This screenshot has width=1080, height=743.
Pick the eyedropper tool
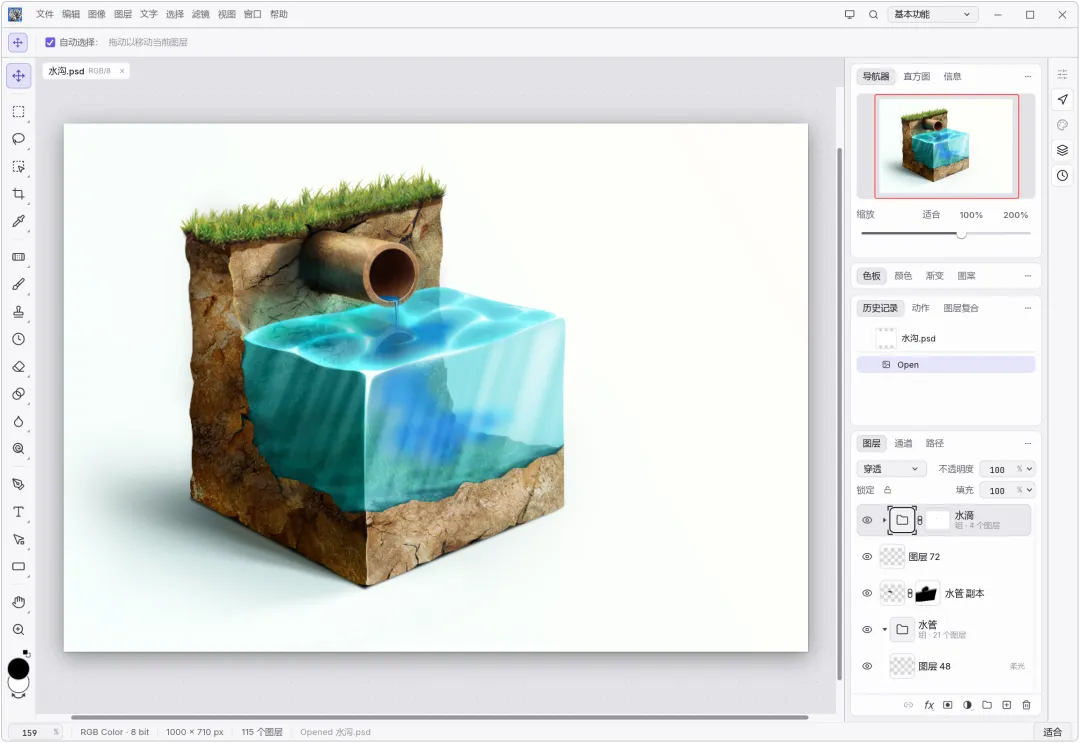tap(19, 221)
